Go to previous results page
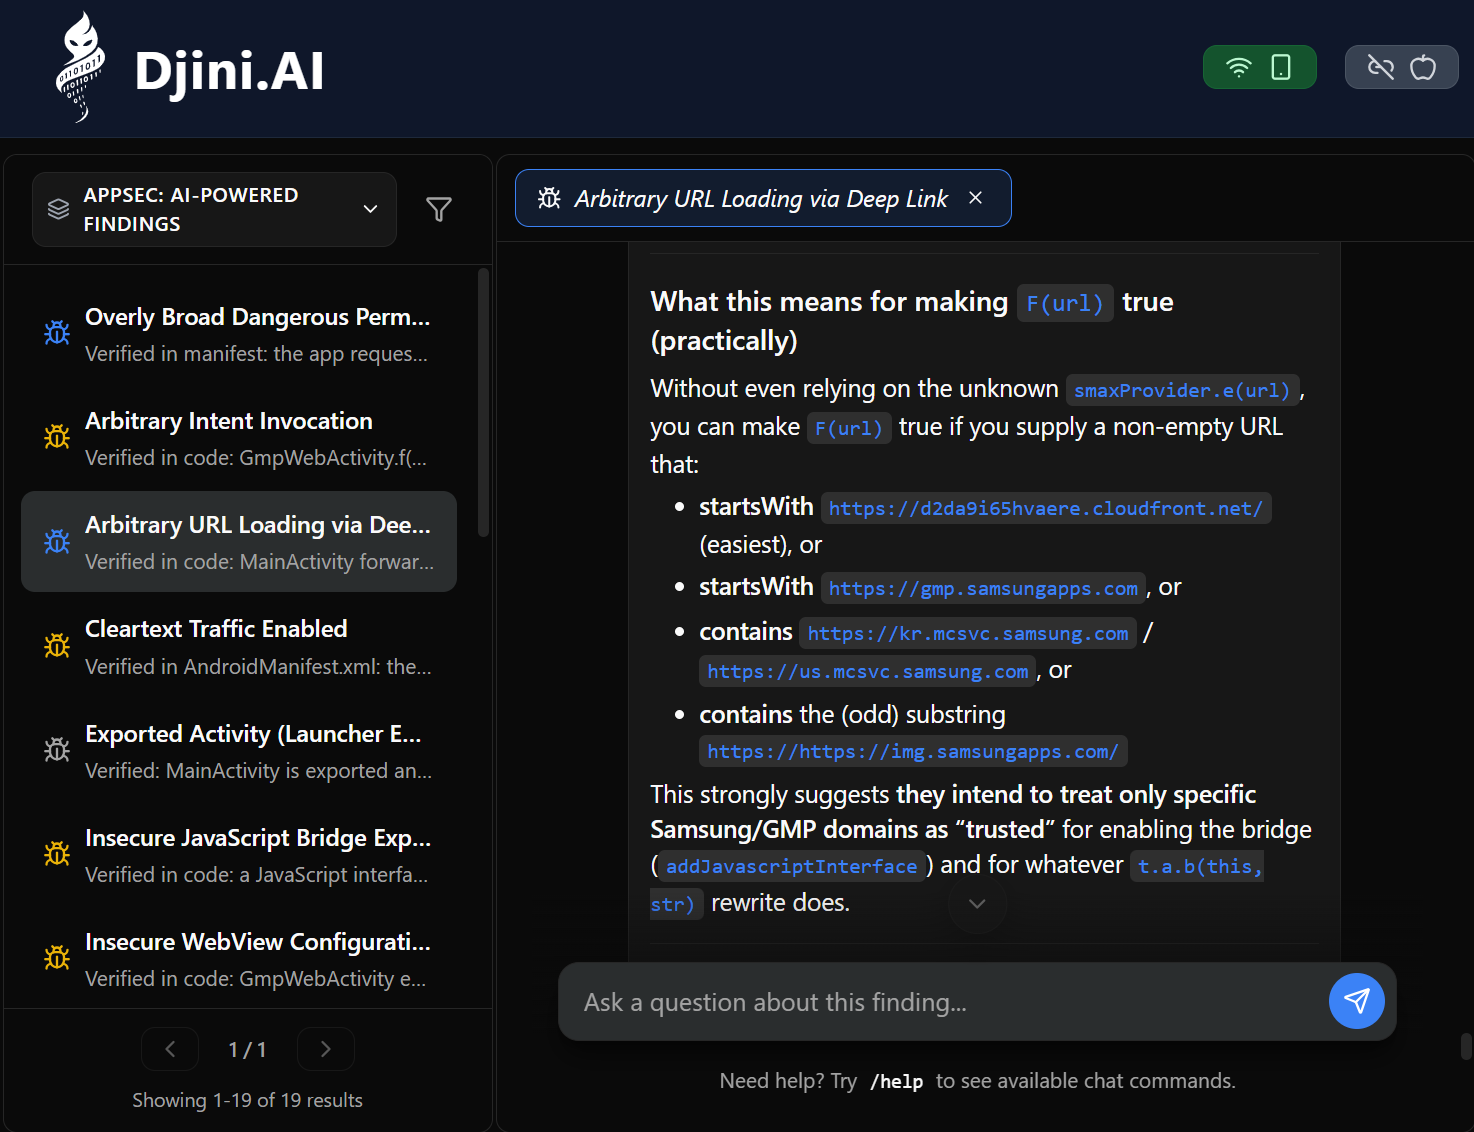The width and height of the screenshot is (1474, 1132). [x=170, y=1049]
